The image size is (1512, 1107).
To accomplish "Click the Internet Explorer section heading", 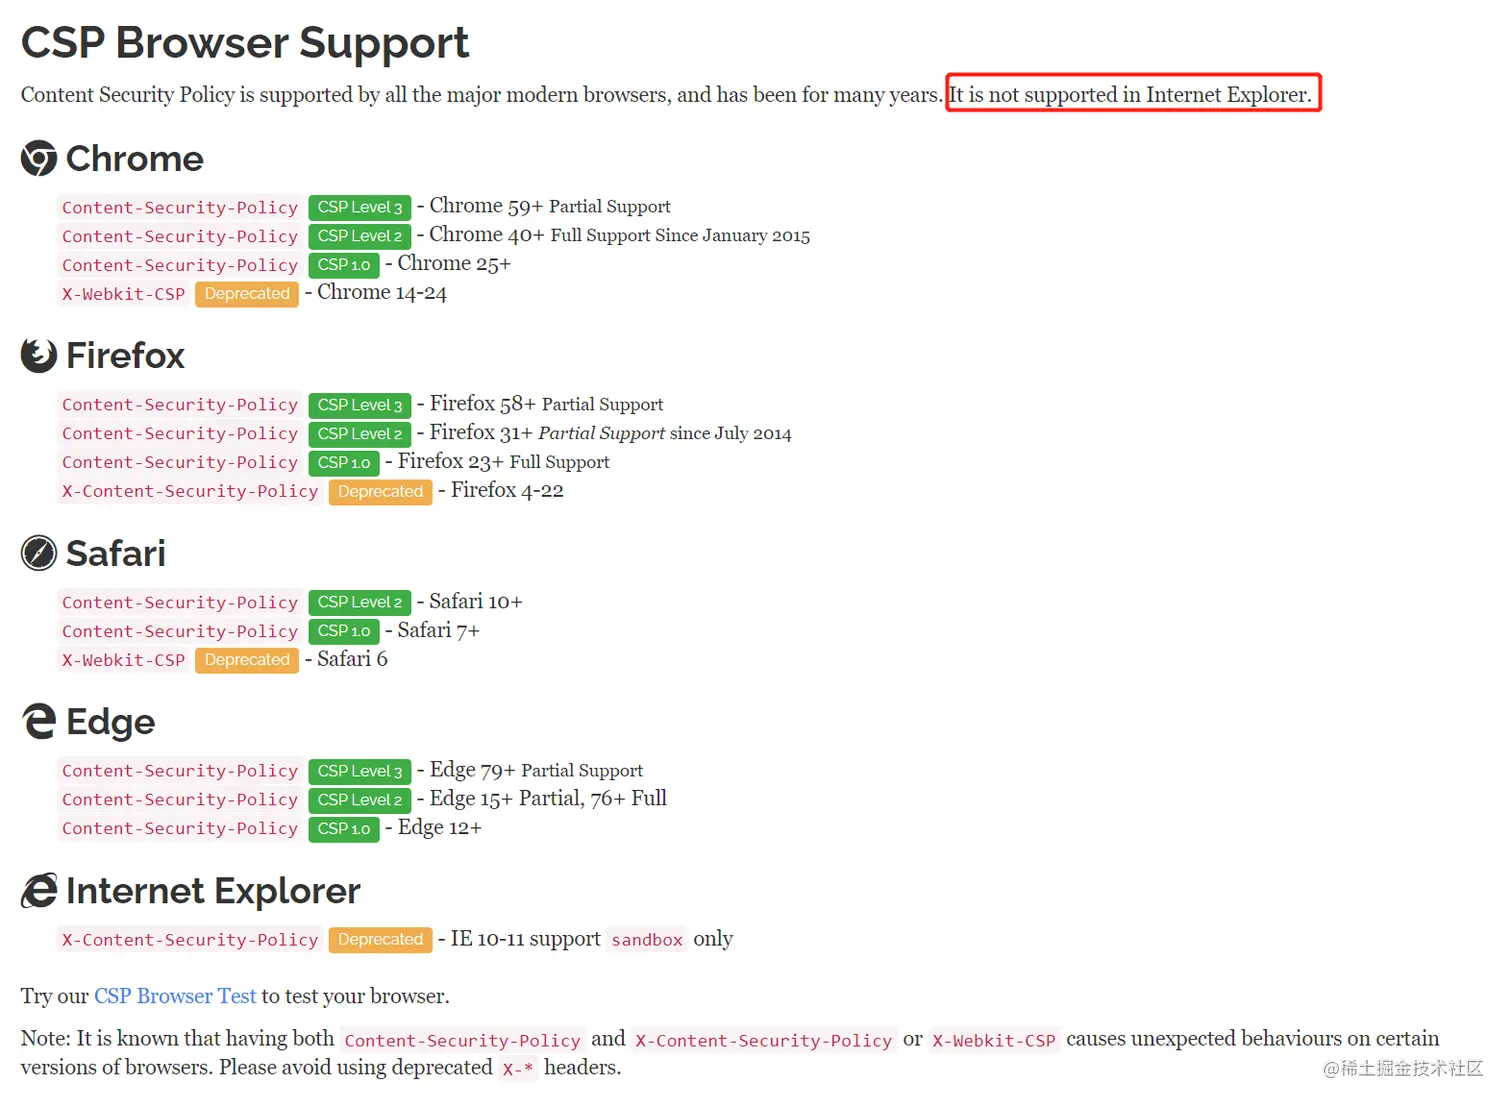I will [213, 890].
